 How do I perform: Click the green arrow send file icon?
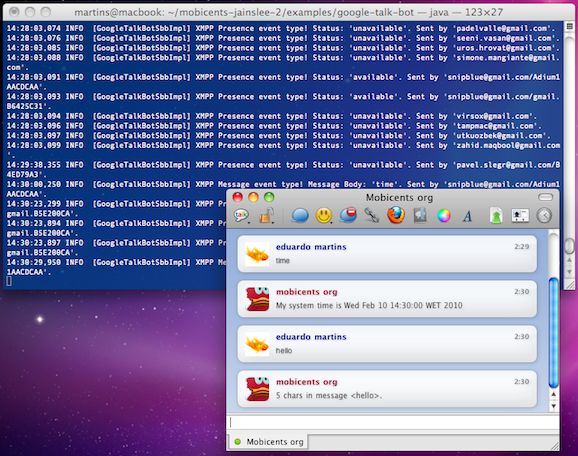[496, 216]
